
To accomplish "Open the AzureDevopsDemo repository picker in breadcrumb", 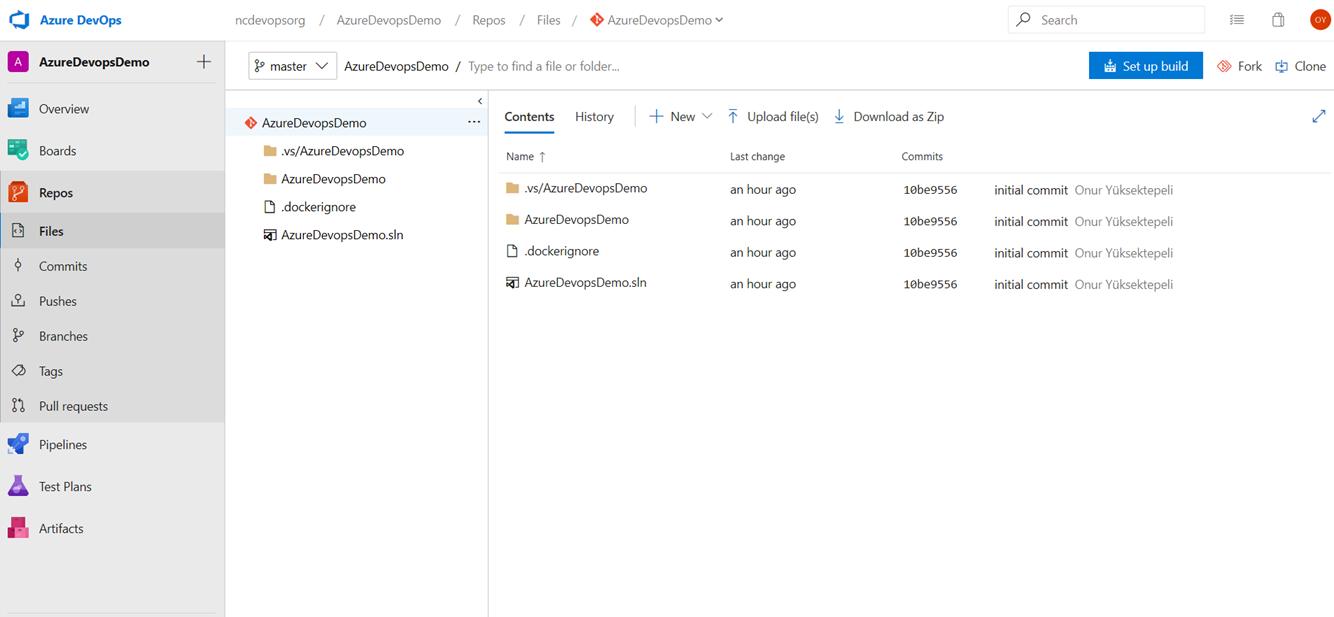I will click(x=657, y=20).
